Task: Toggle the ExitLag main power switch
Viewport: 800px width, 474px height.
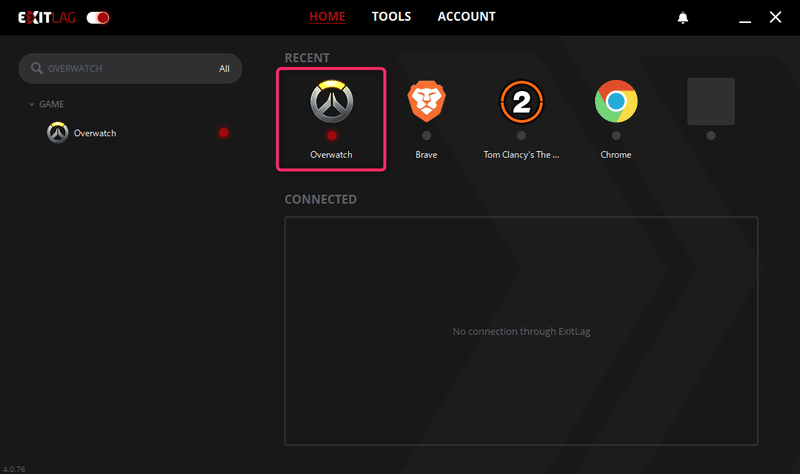Action: coord(97,18)
